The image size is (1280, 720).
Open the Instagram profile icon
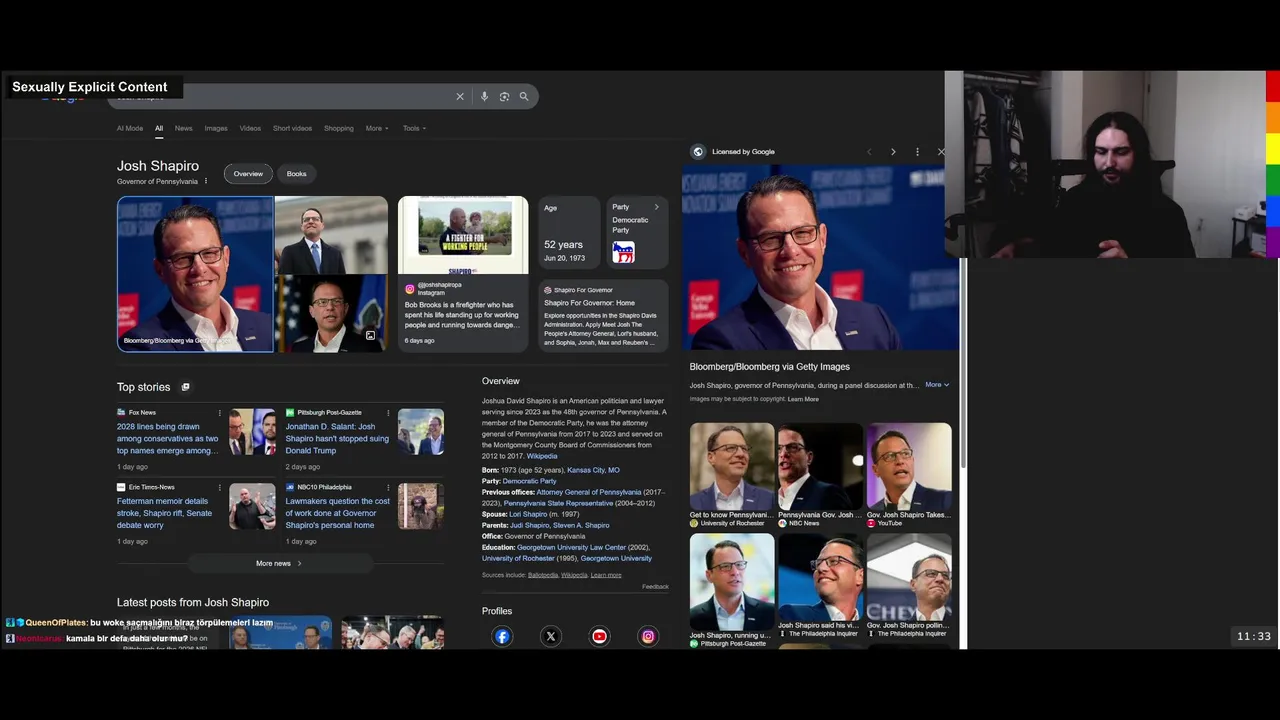[648, 636]
